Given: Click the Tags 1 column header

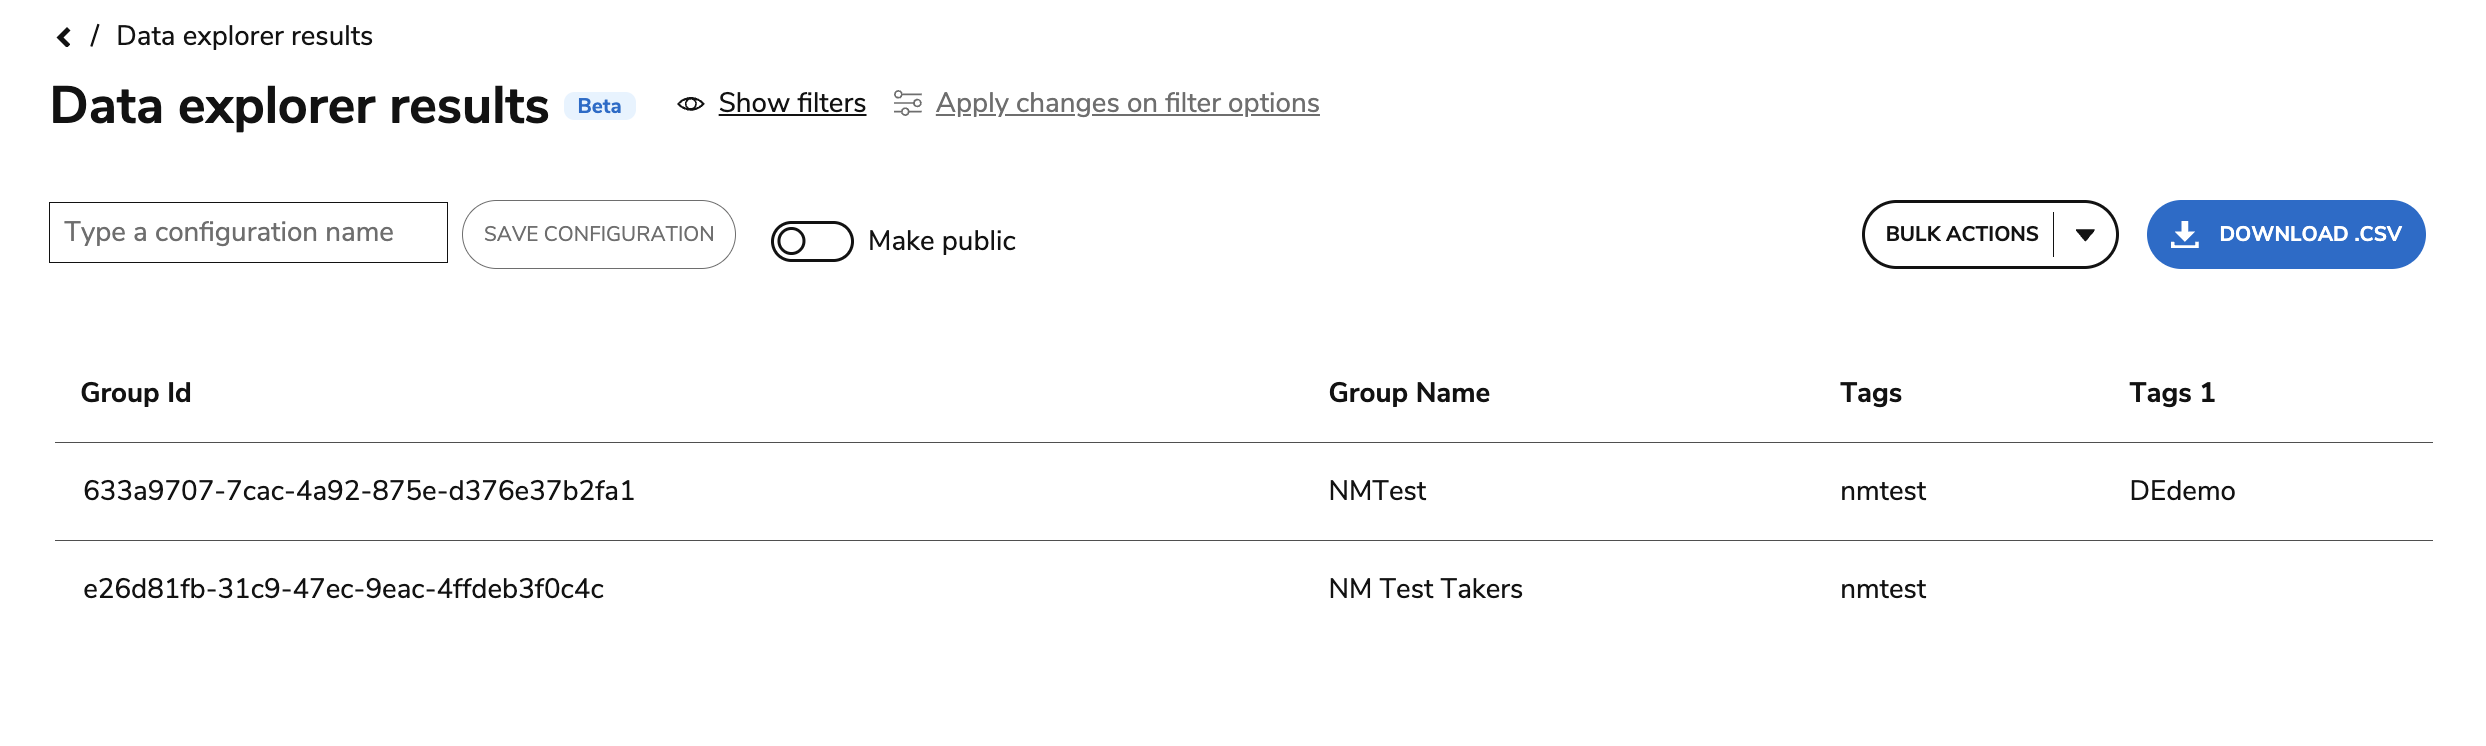Looking at the screenshot, I should (x=2172, y=393).
